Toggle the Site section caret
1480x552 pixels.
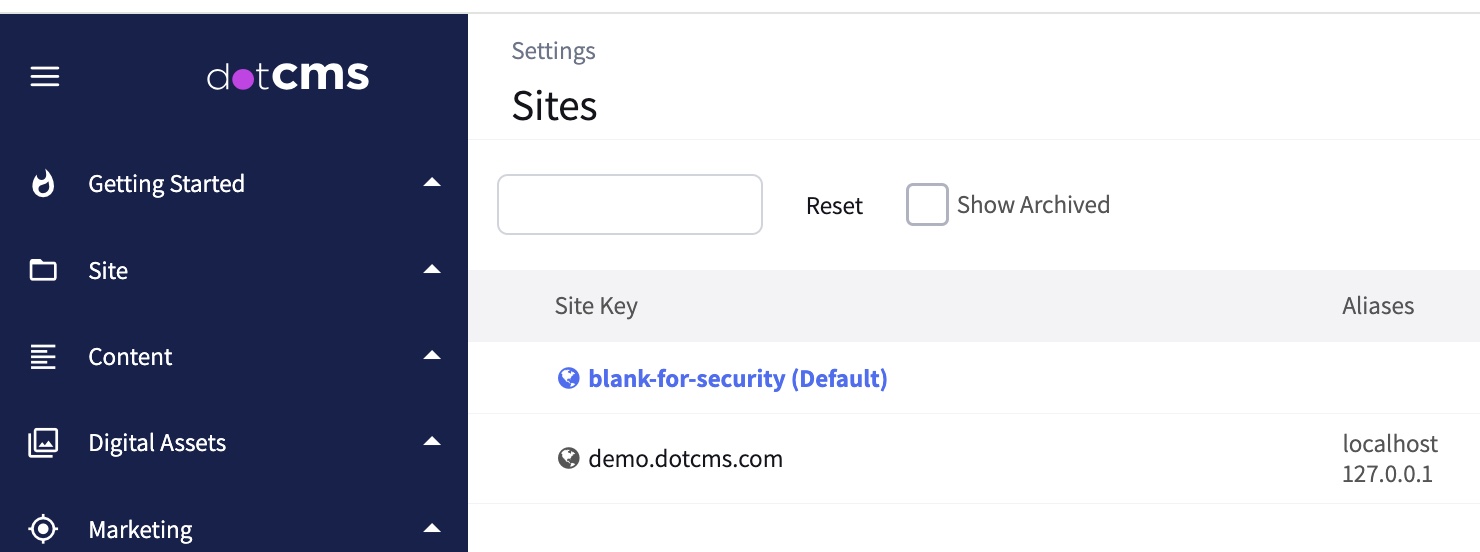click(432, 270)
